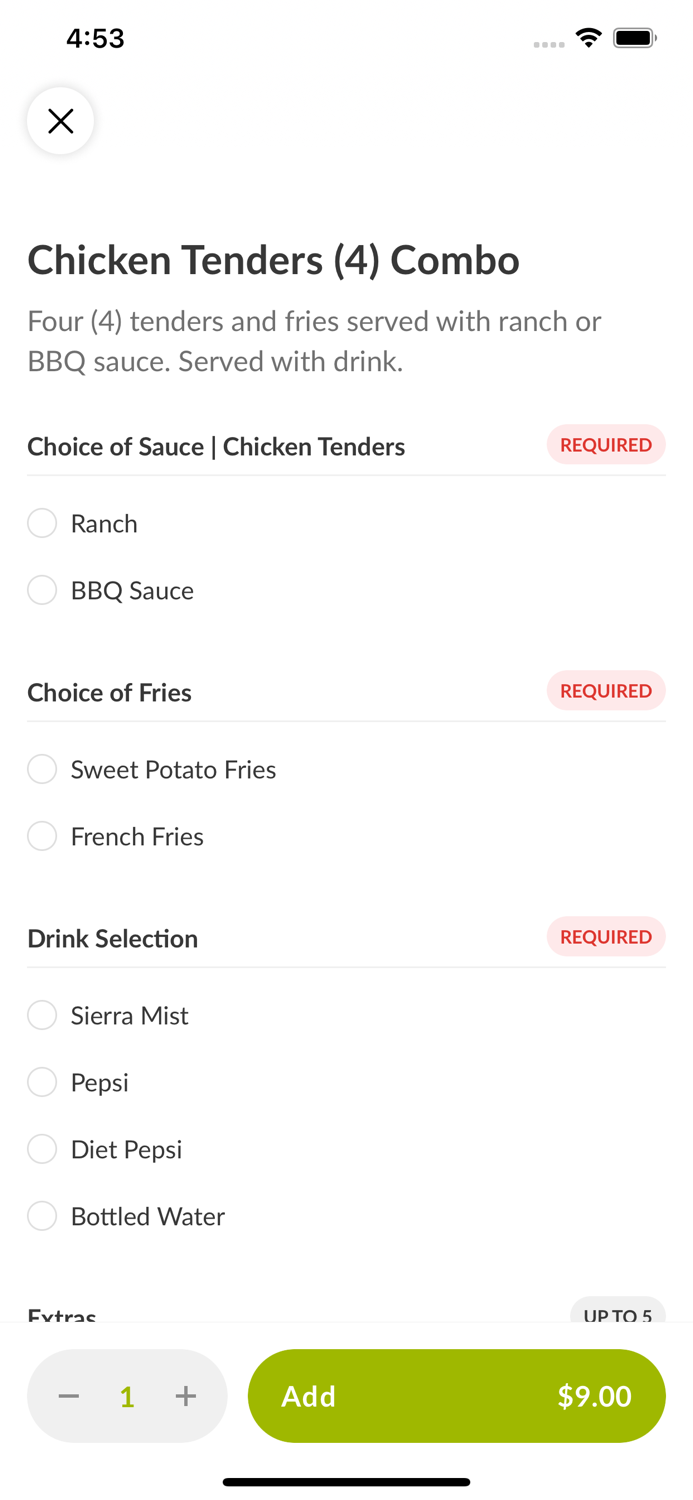Select Pepsi from Drink Selection

42,1082
